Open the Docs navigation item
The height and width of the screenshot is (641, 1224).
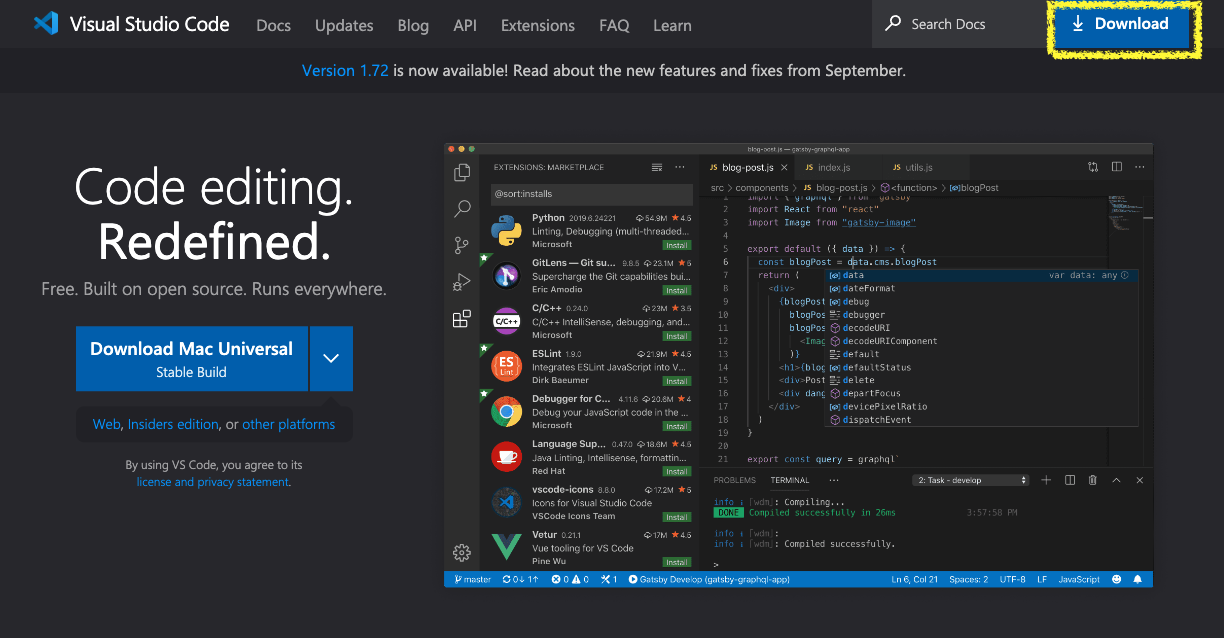(273, 25)
